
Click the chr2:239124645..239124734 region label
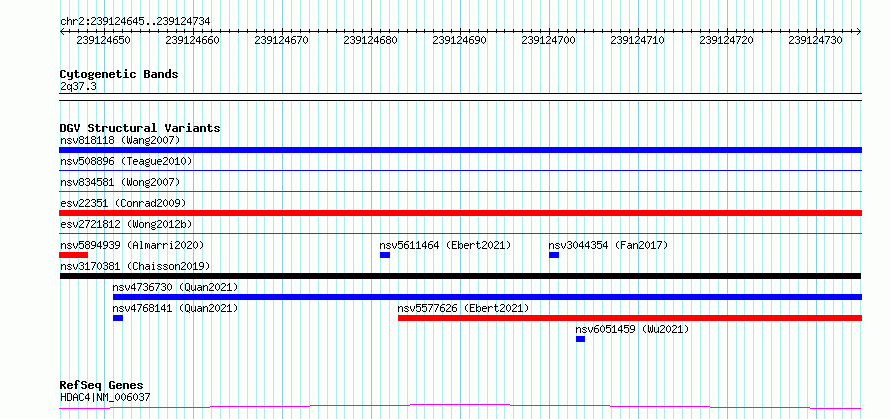tap(135, 21)
